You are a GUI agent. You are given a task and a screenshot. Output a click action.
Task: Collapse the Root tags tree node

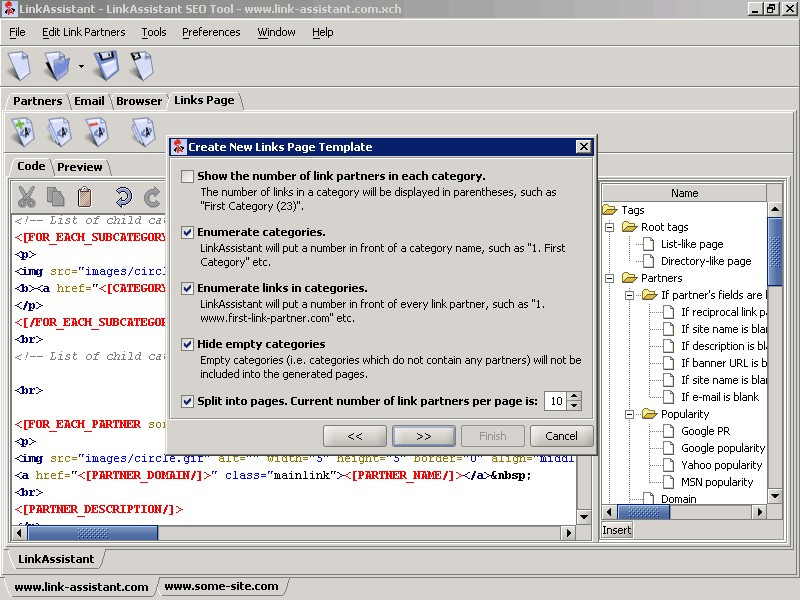click(x=609, y=227)
